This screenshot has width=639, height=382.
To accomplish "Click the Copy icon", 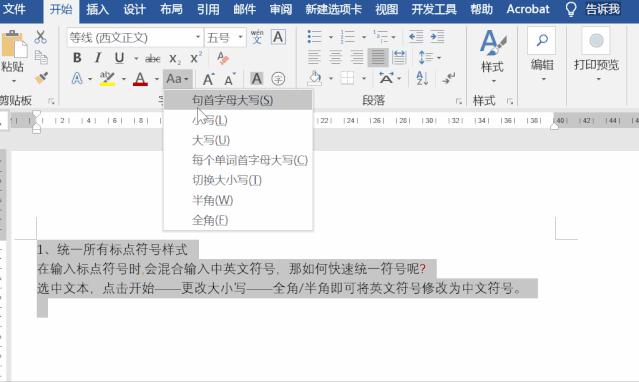I will [x=41, y=57].
